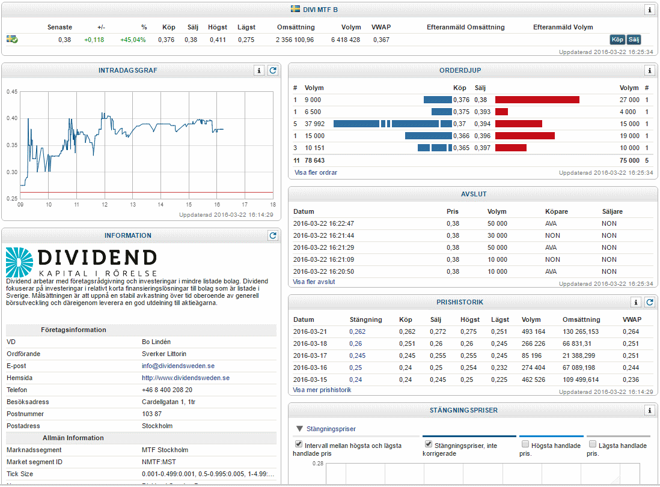Click the Stängning column header in Prishistorik
This screenshot has width=660, height=487.
pos(366,319)
